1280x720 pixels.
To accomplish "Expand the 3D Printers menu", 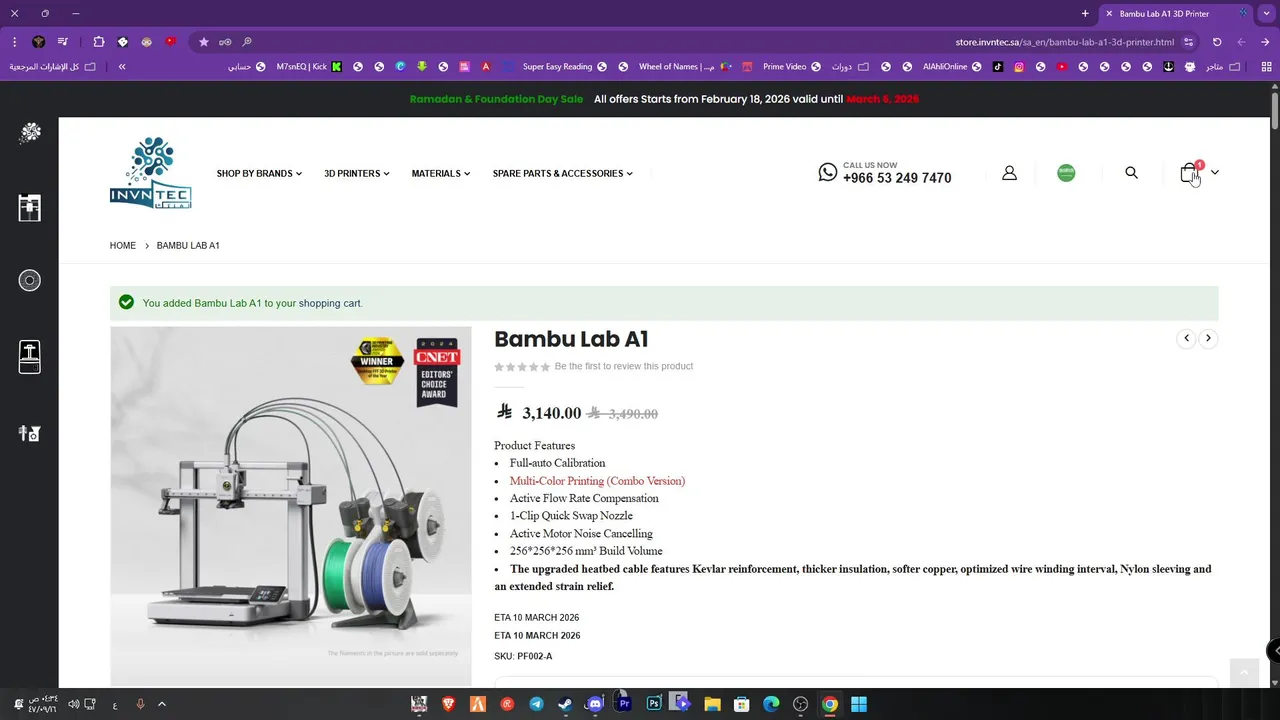I will (357, 173).
